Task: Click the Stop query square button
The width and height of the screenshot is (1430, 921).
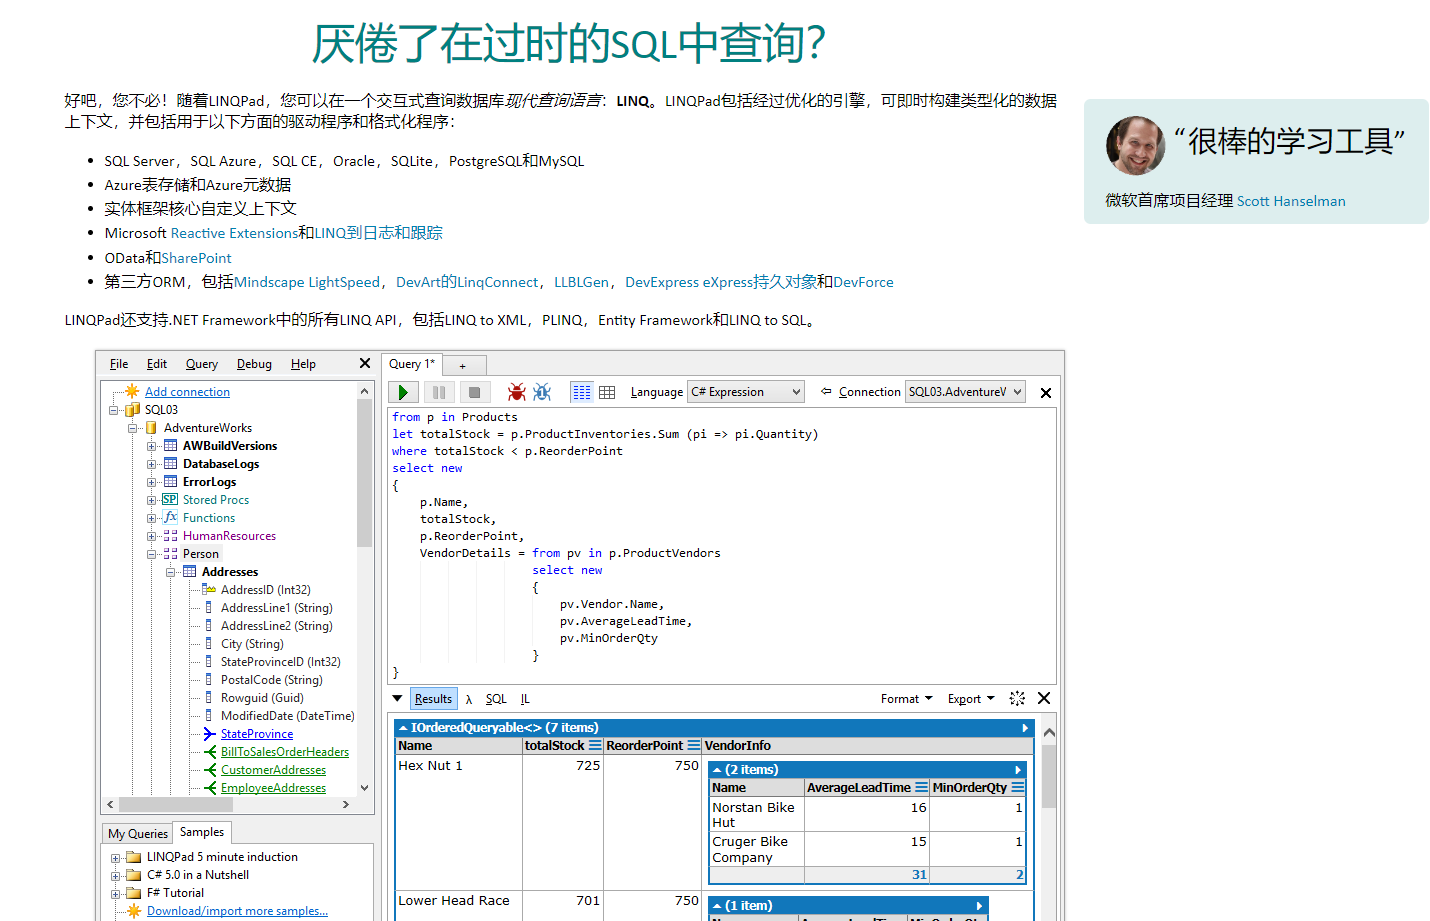Action: pyautogui.click(x=474, y=392)
